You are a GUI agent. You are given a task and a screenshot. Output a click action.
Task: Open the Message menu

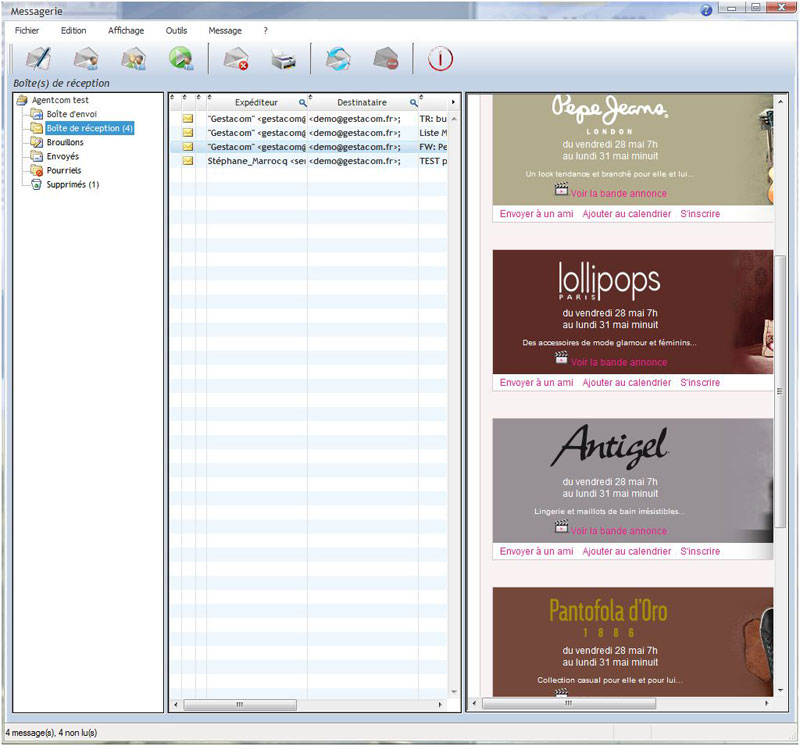225,31
